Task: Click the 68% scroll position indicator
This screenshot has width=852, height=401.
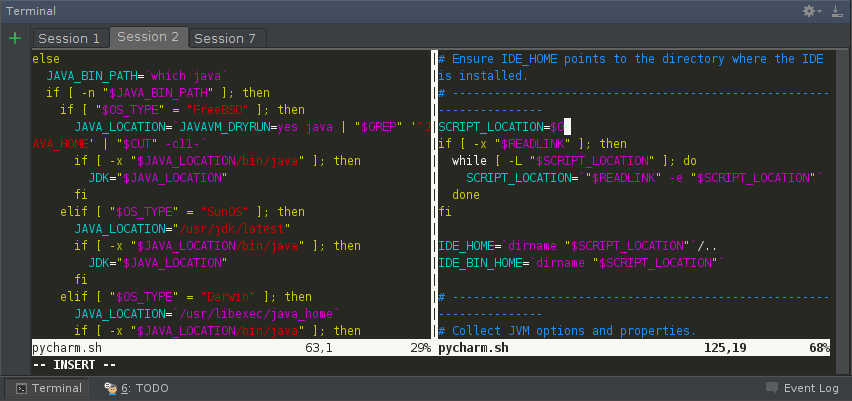Action: click(x=819, y=348)
